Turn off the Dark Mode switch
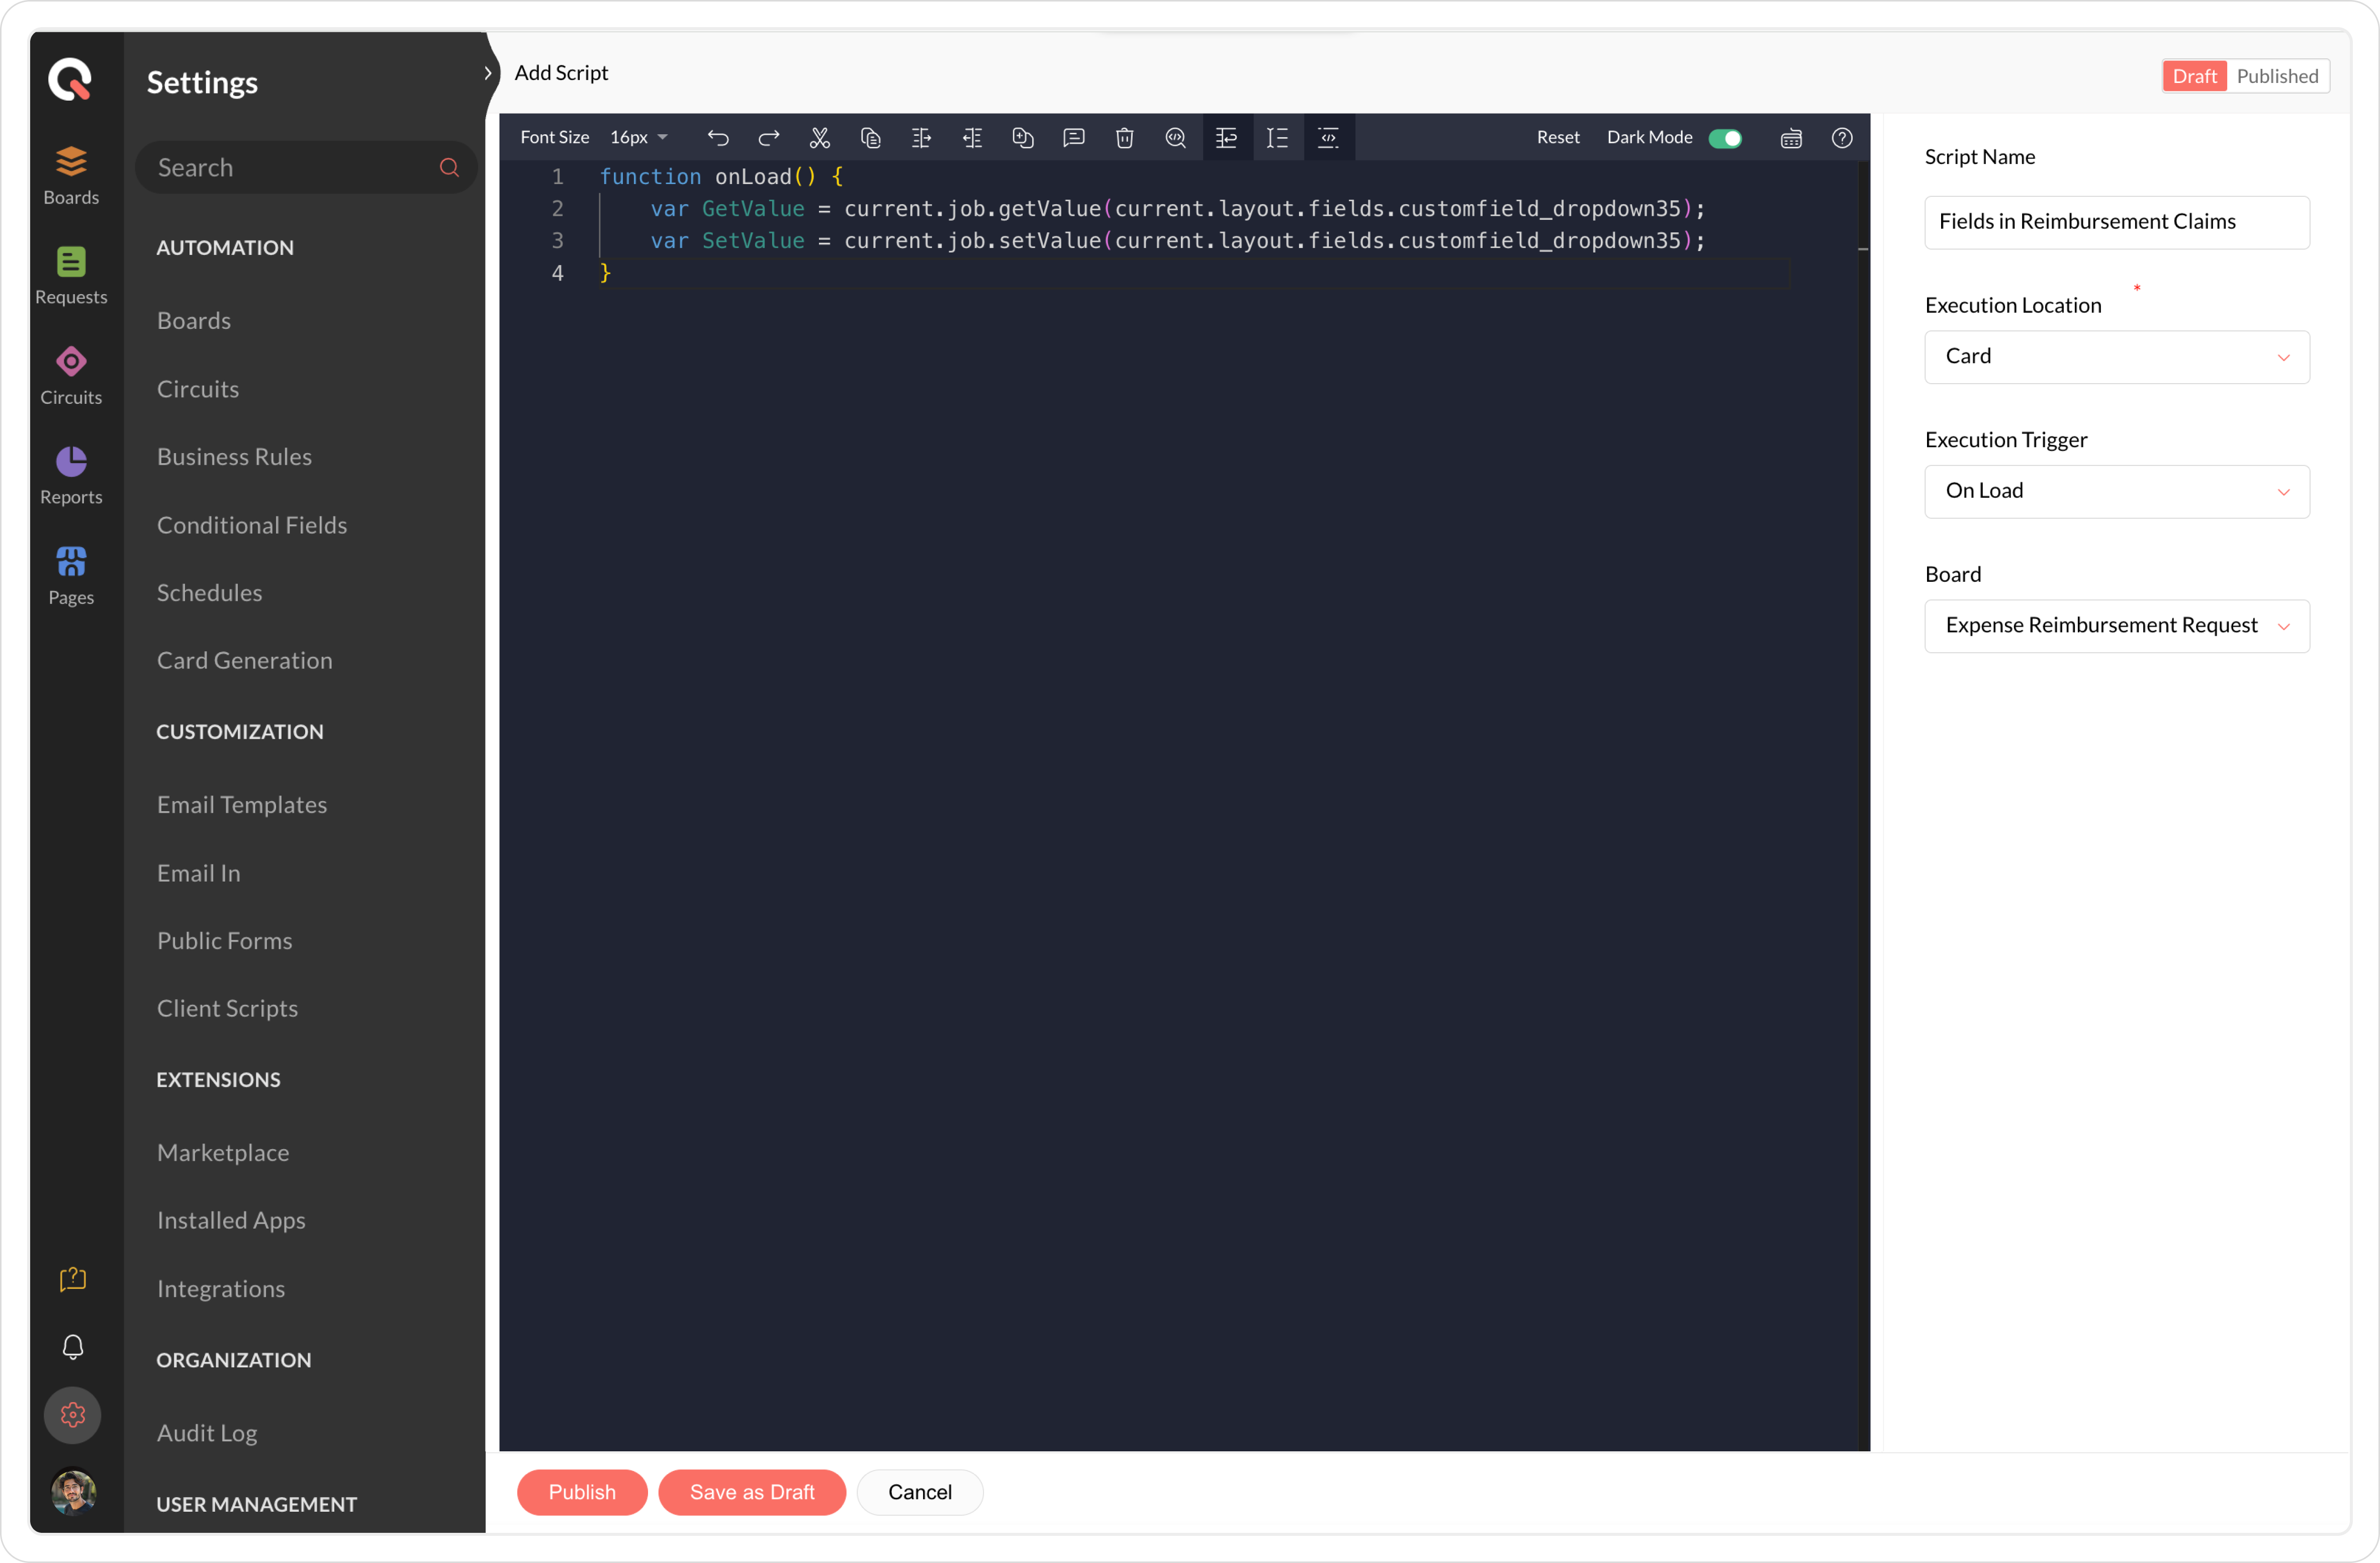This screenshot has height=1563, width=2380. tap(1725, 138)
